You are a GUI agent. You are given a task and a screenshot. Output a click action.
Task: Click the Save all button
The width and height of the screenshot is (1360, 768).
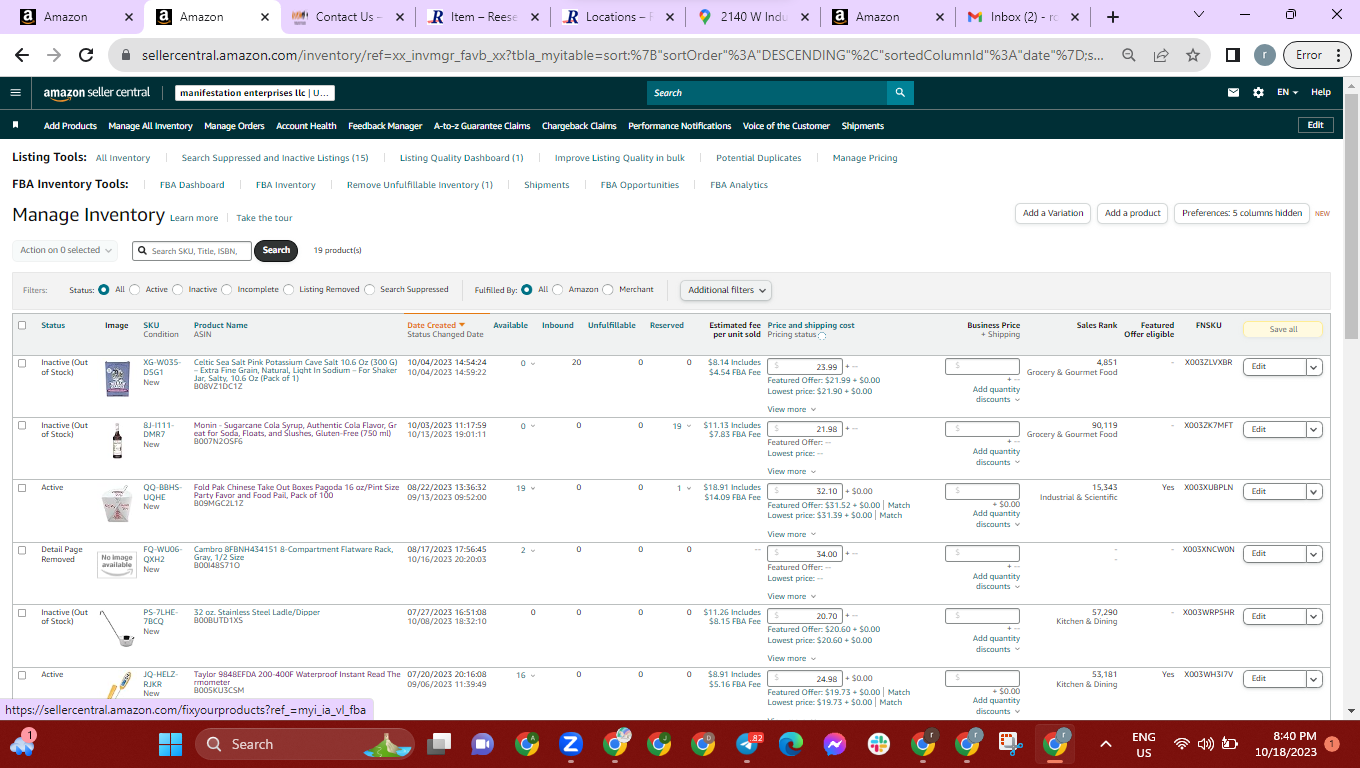click(1283, 329)
